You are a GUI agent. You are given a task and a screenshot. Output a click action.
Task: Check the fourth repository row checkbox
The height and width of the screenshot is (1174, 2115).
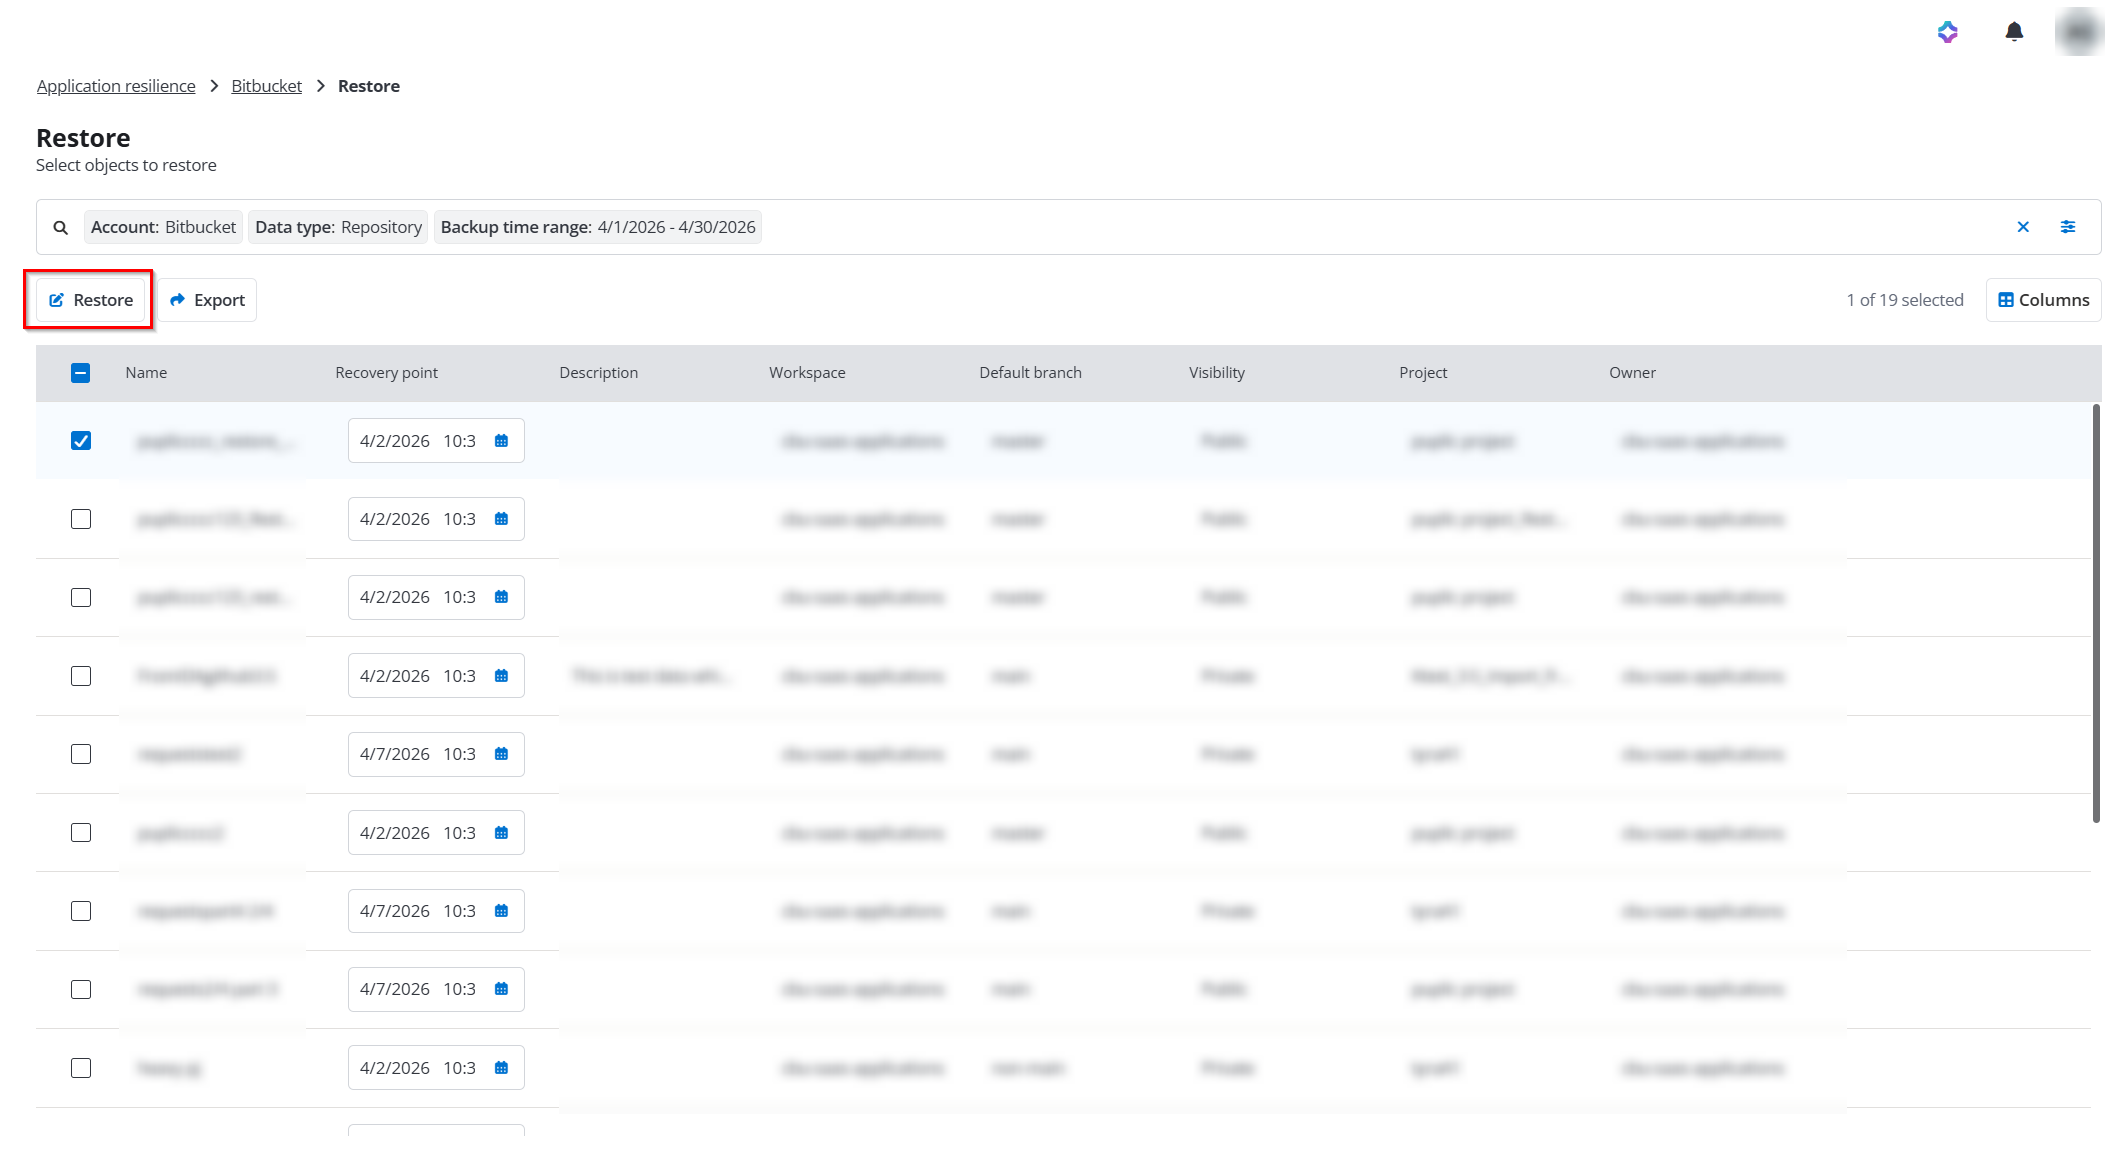[x=81, y=676]
